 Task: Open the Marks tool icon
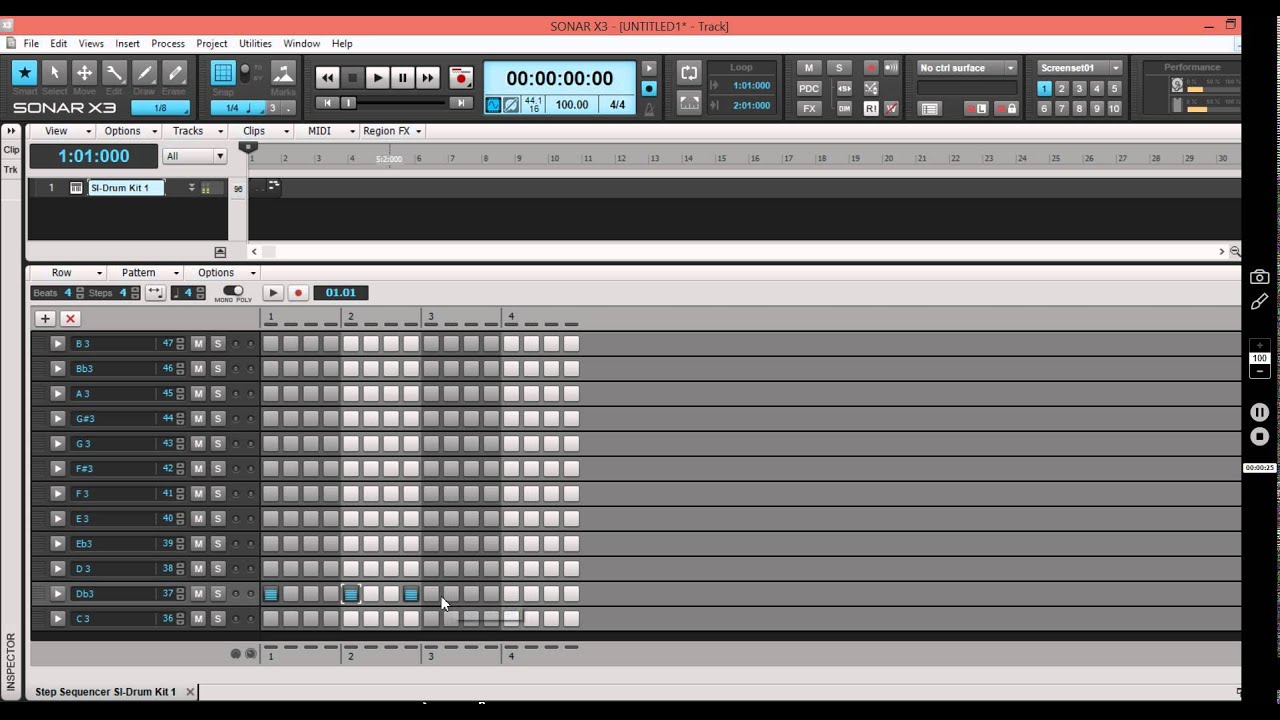(283, 74)
